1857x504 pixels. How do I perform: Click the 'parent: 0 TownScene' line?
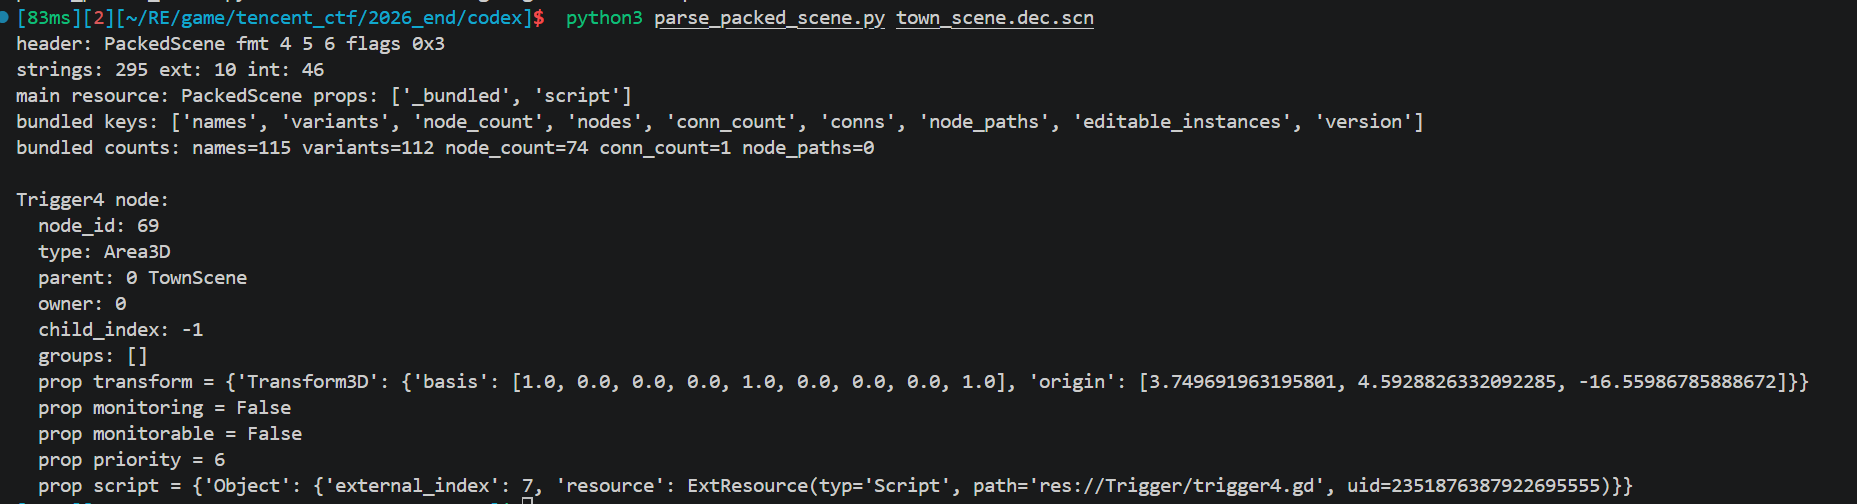click(142, 278)
